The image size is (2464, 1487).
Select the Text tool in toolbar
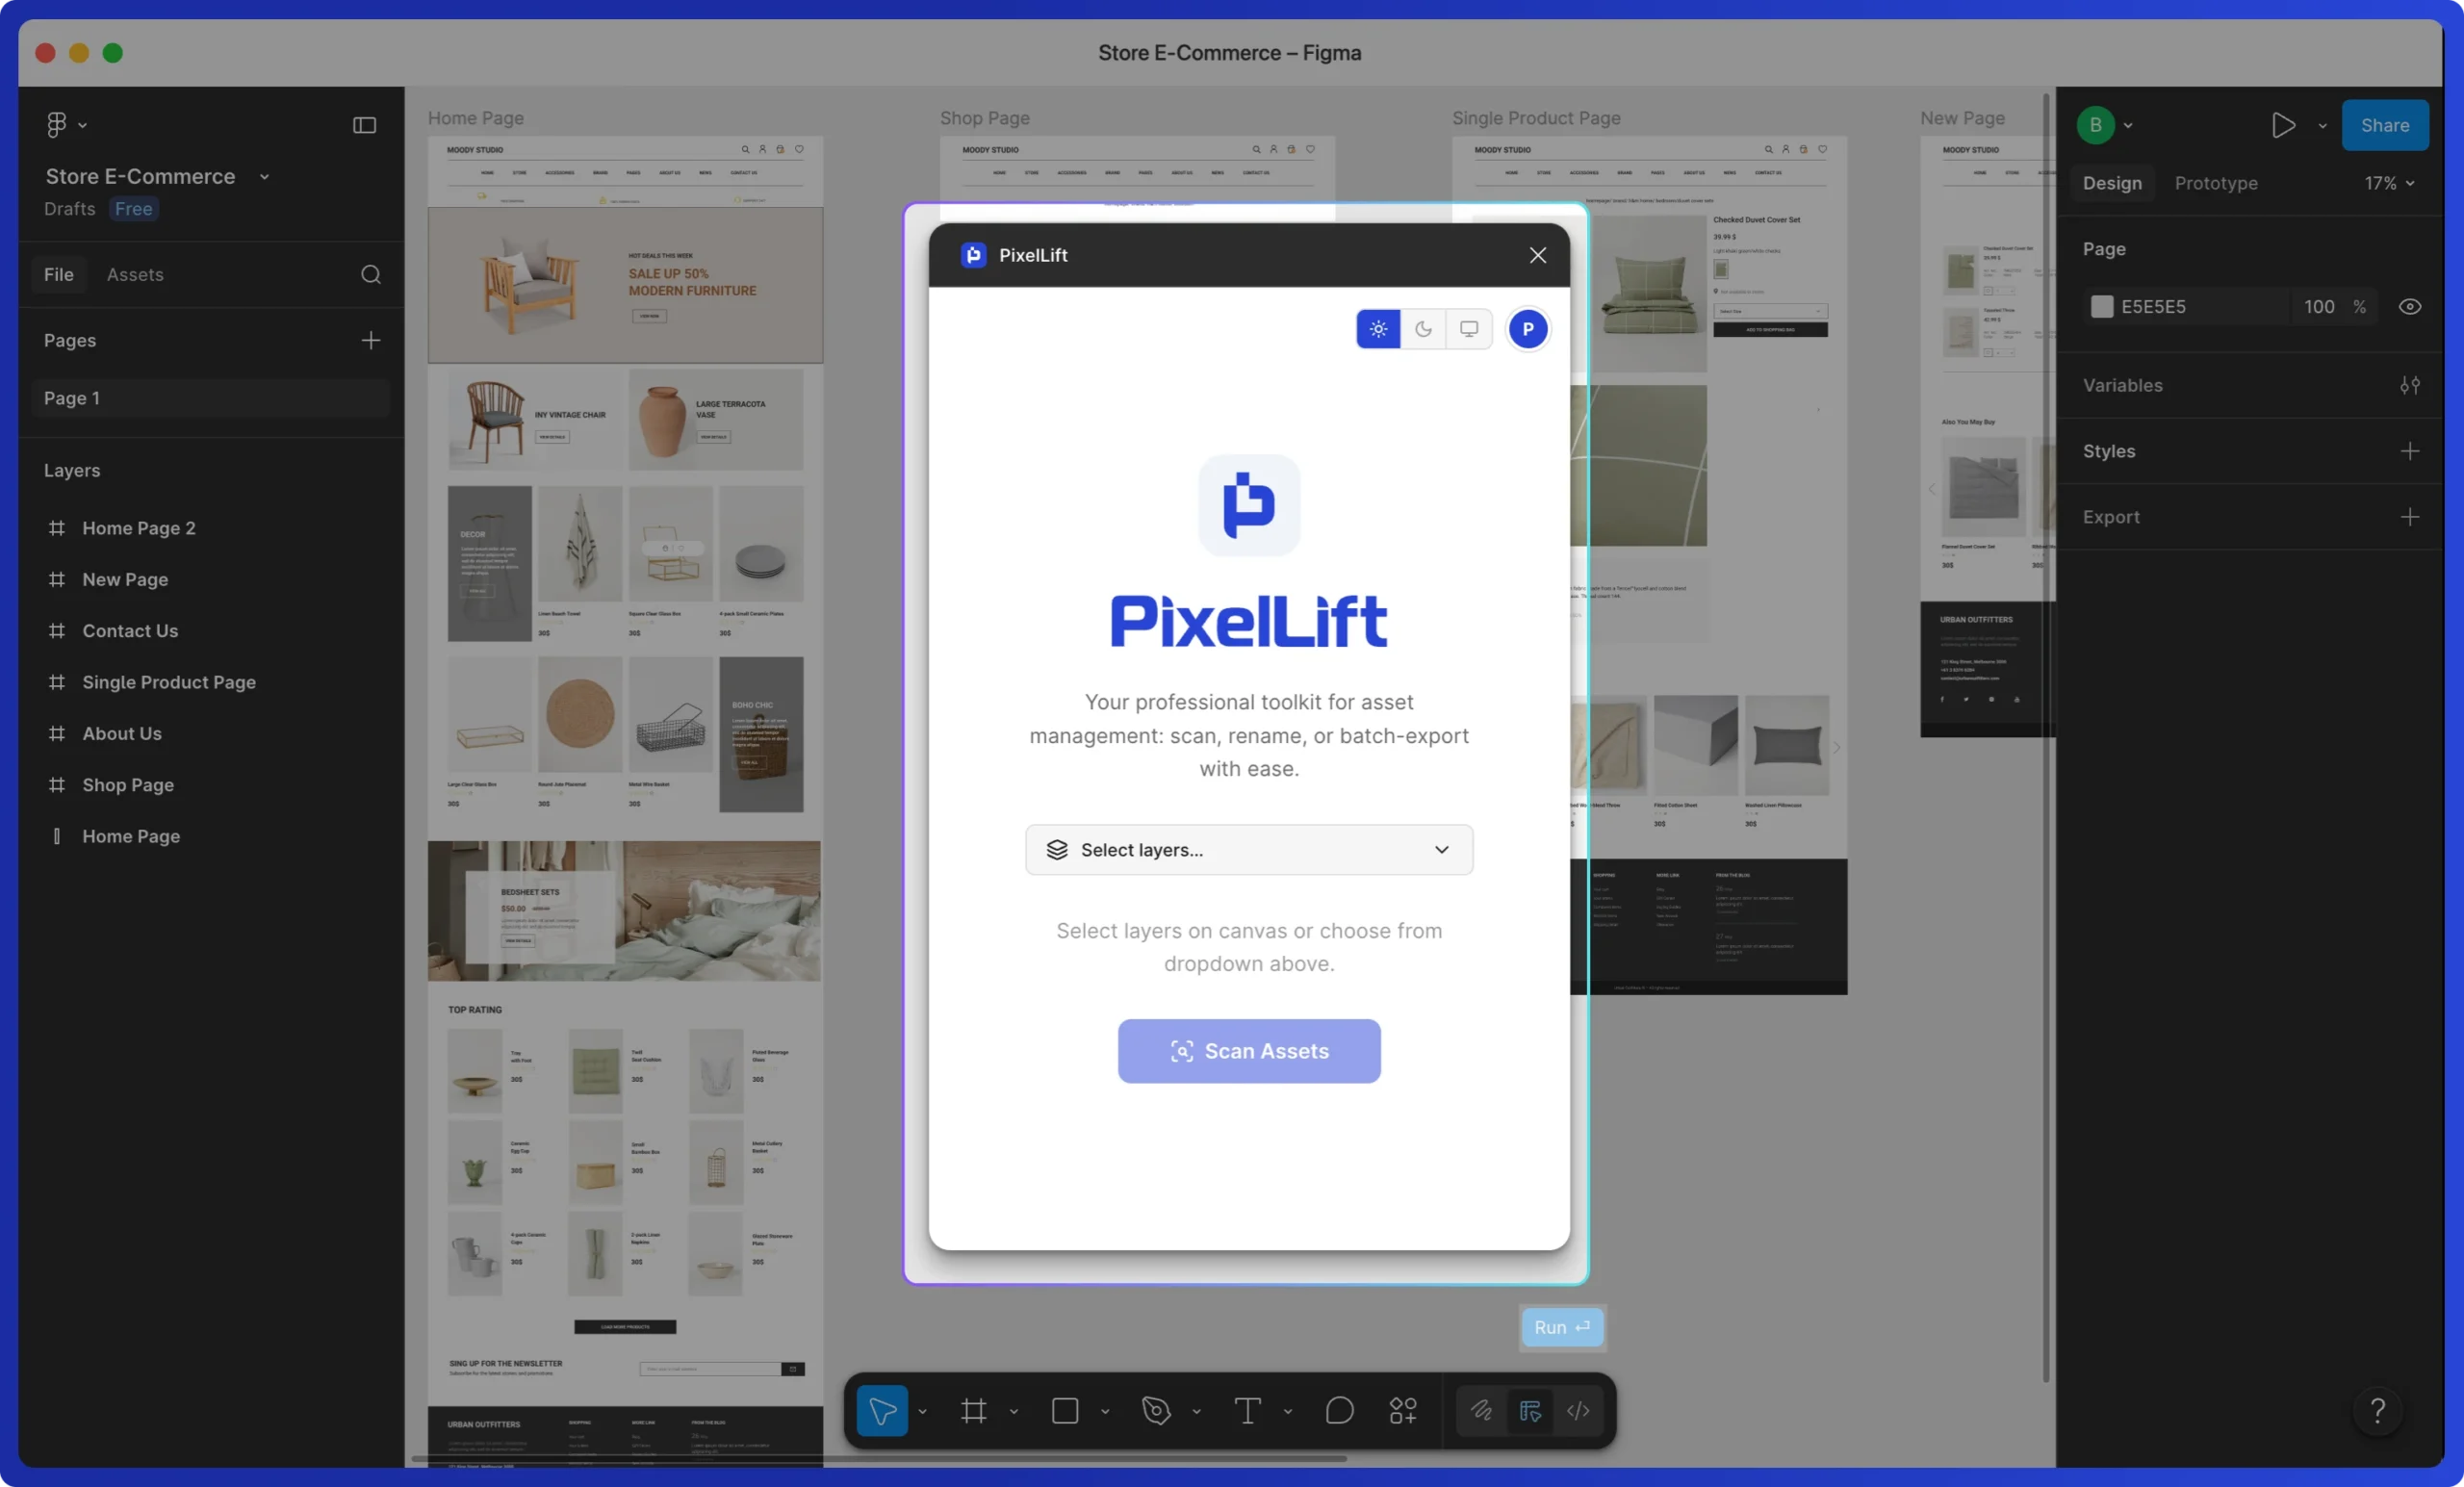click(1247, 1410)
